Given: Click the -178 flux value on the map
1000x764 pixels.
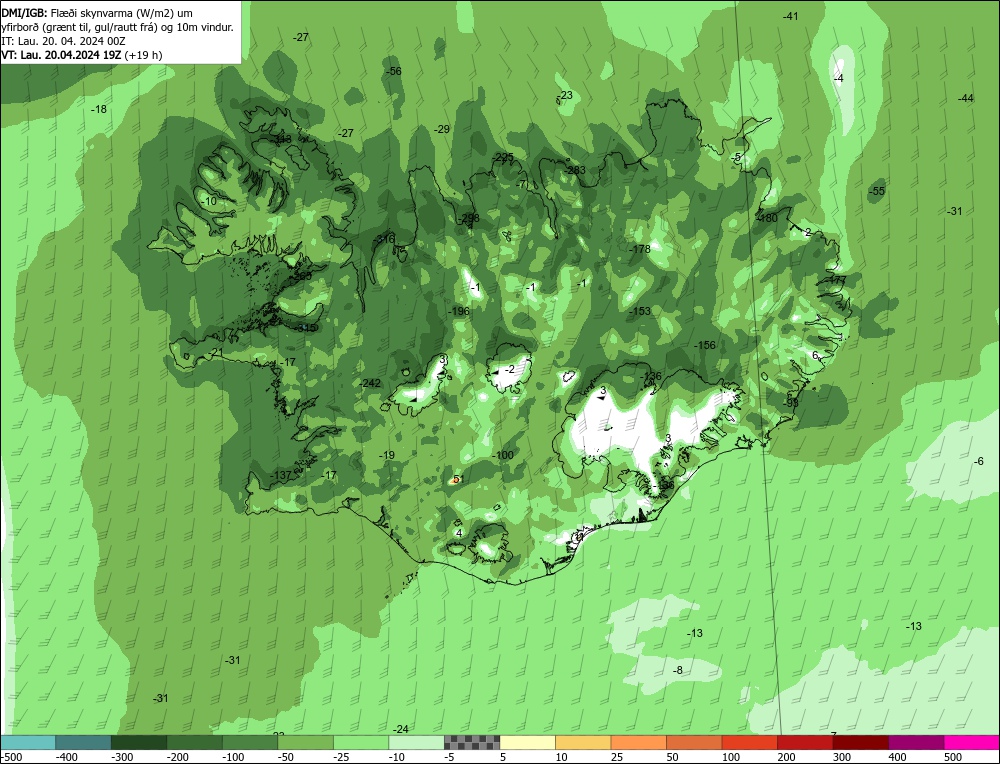Looking at the screenshot, I should (x=639, y=249).
